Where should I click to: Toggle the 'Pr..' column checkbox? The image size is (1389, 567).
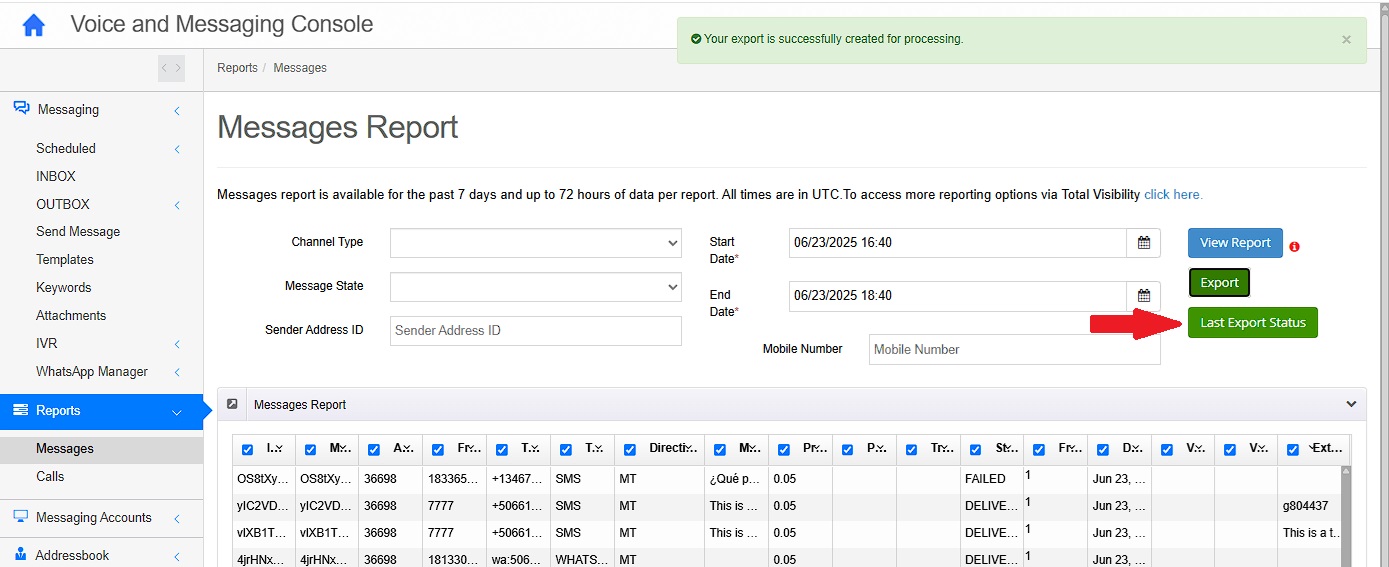point(783,450)
